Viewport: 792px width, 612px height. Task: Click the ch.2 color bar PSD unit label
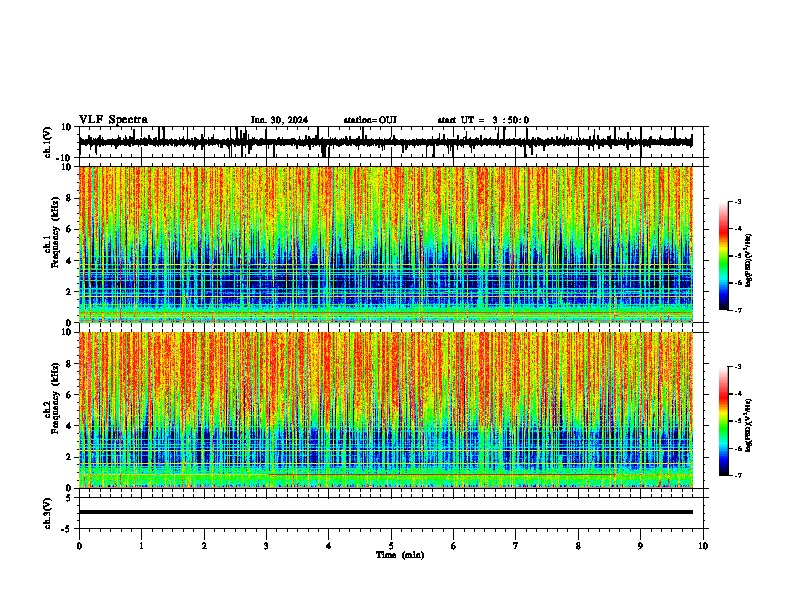point(748,425)
